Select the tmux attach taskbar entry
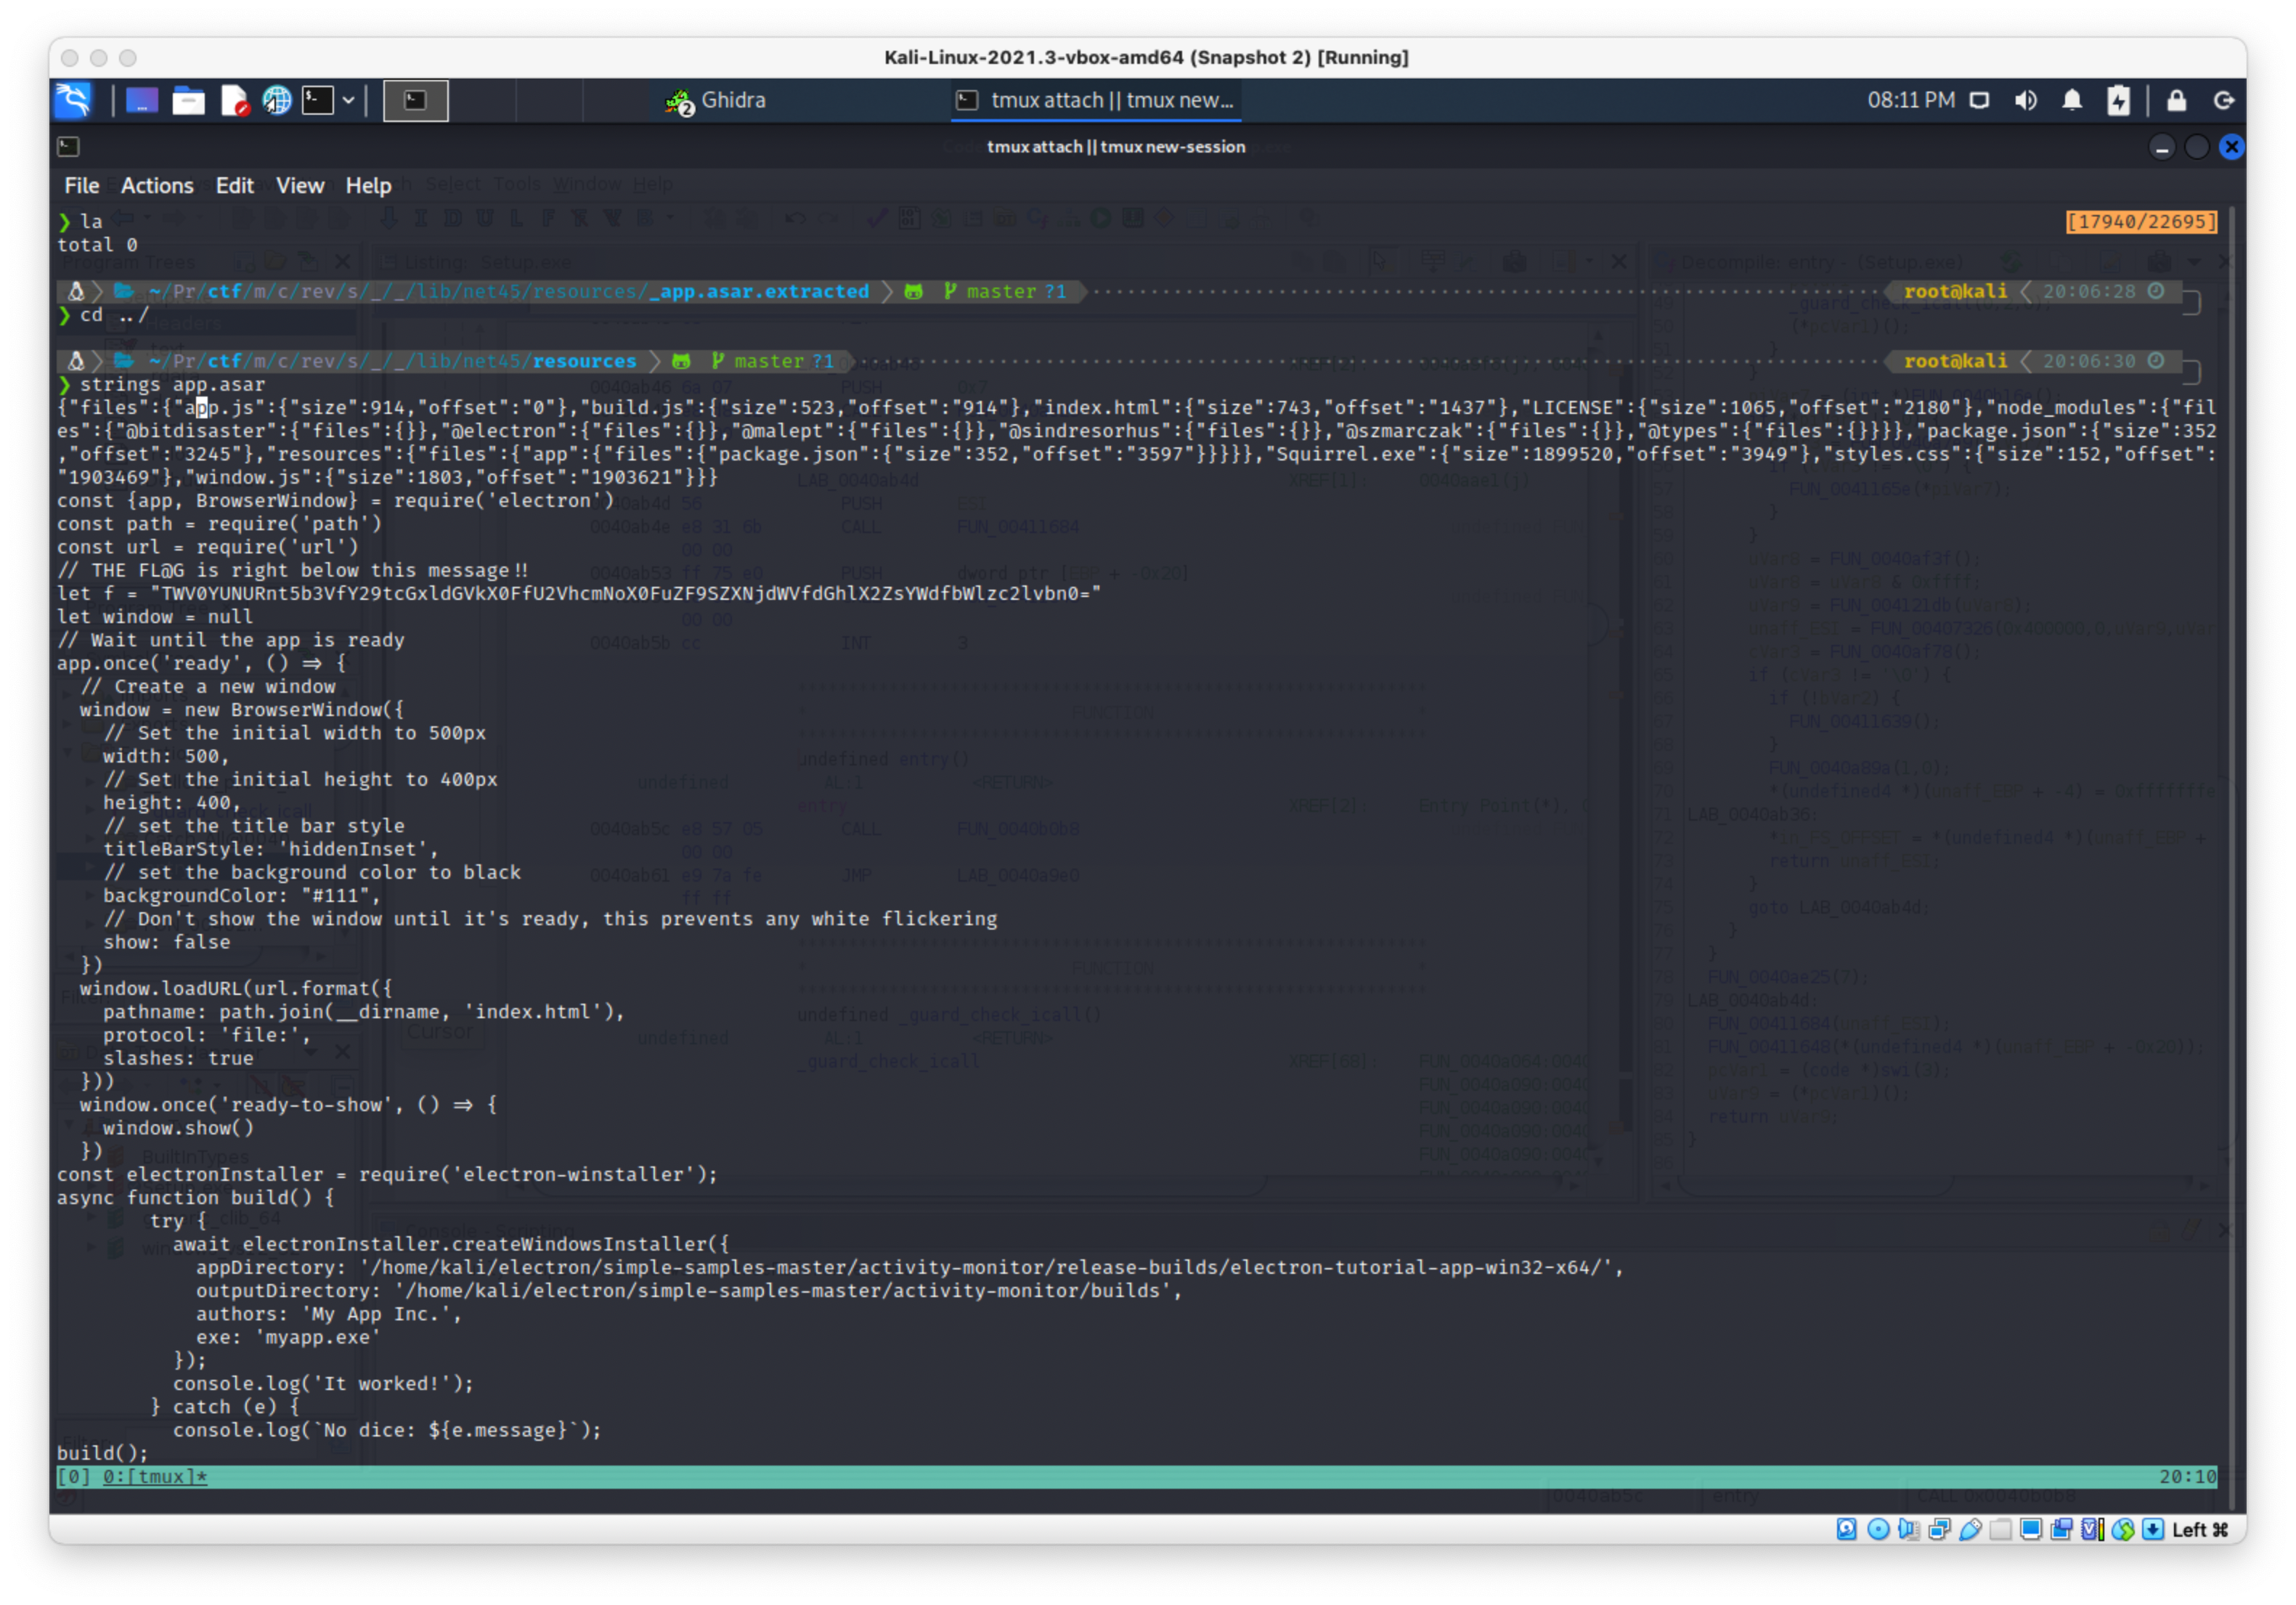2296x1605 pixels. pos(1096,100)
